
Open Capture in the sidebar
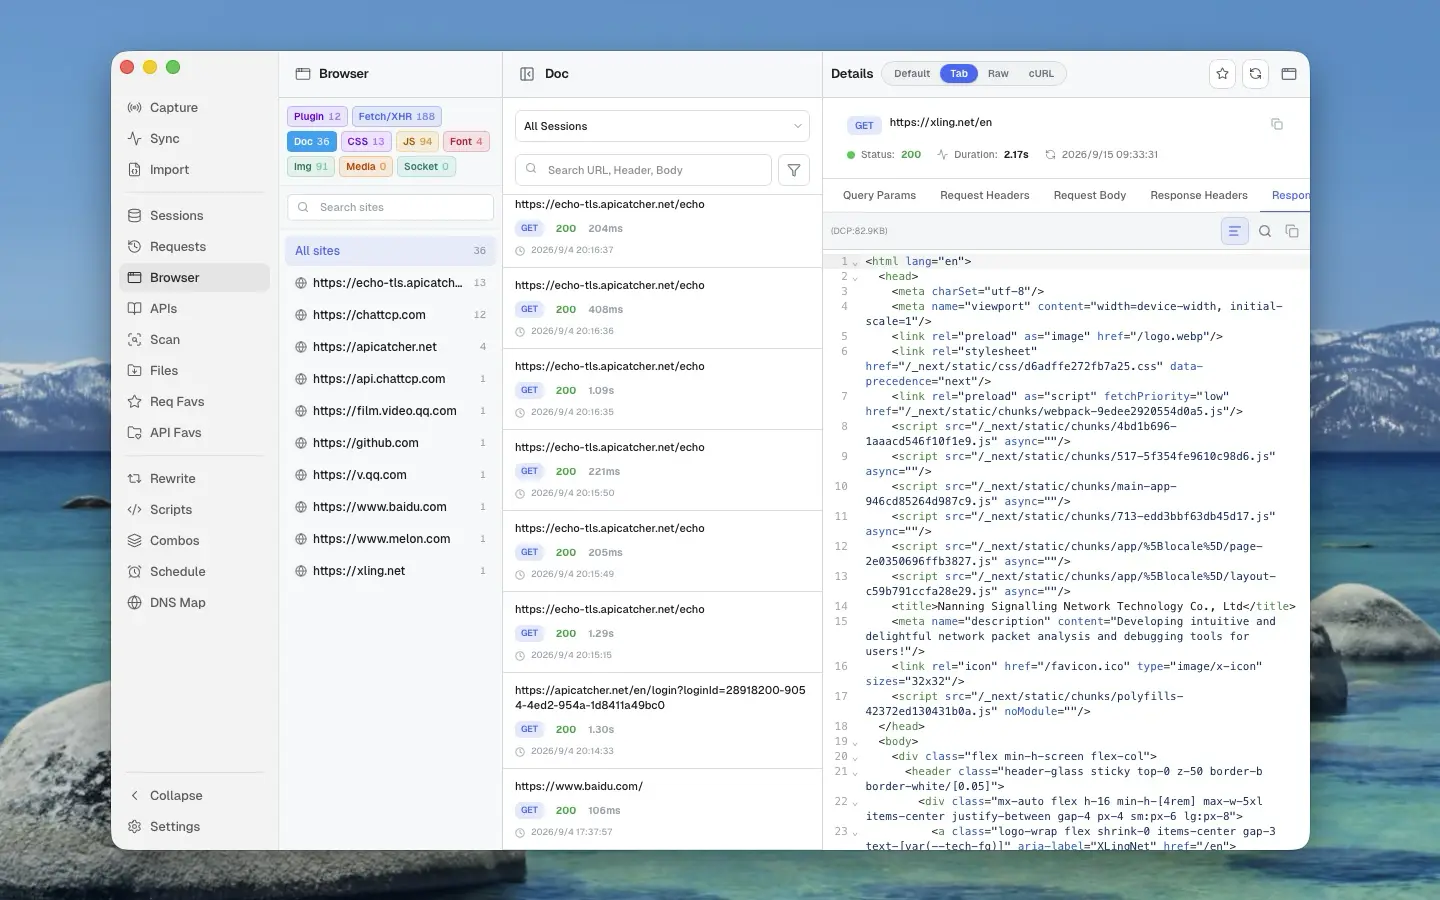[x=194, y=108]
